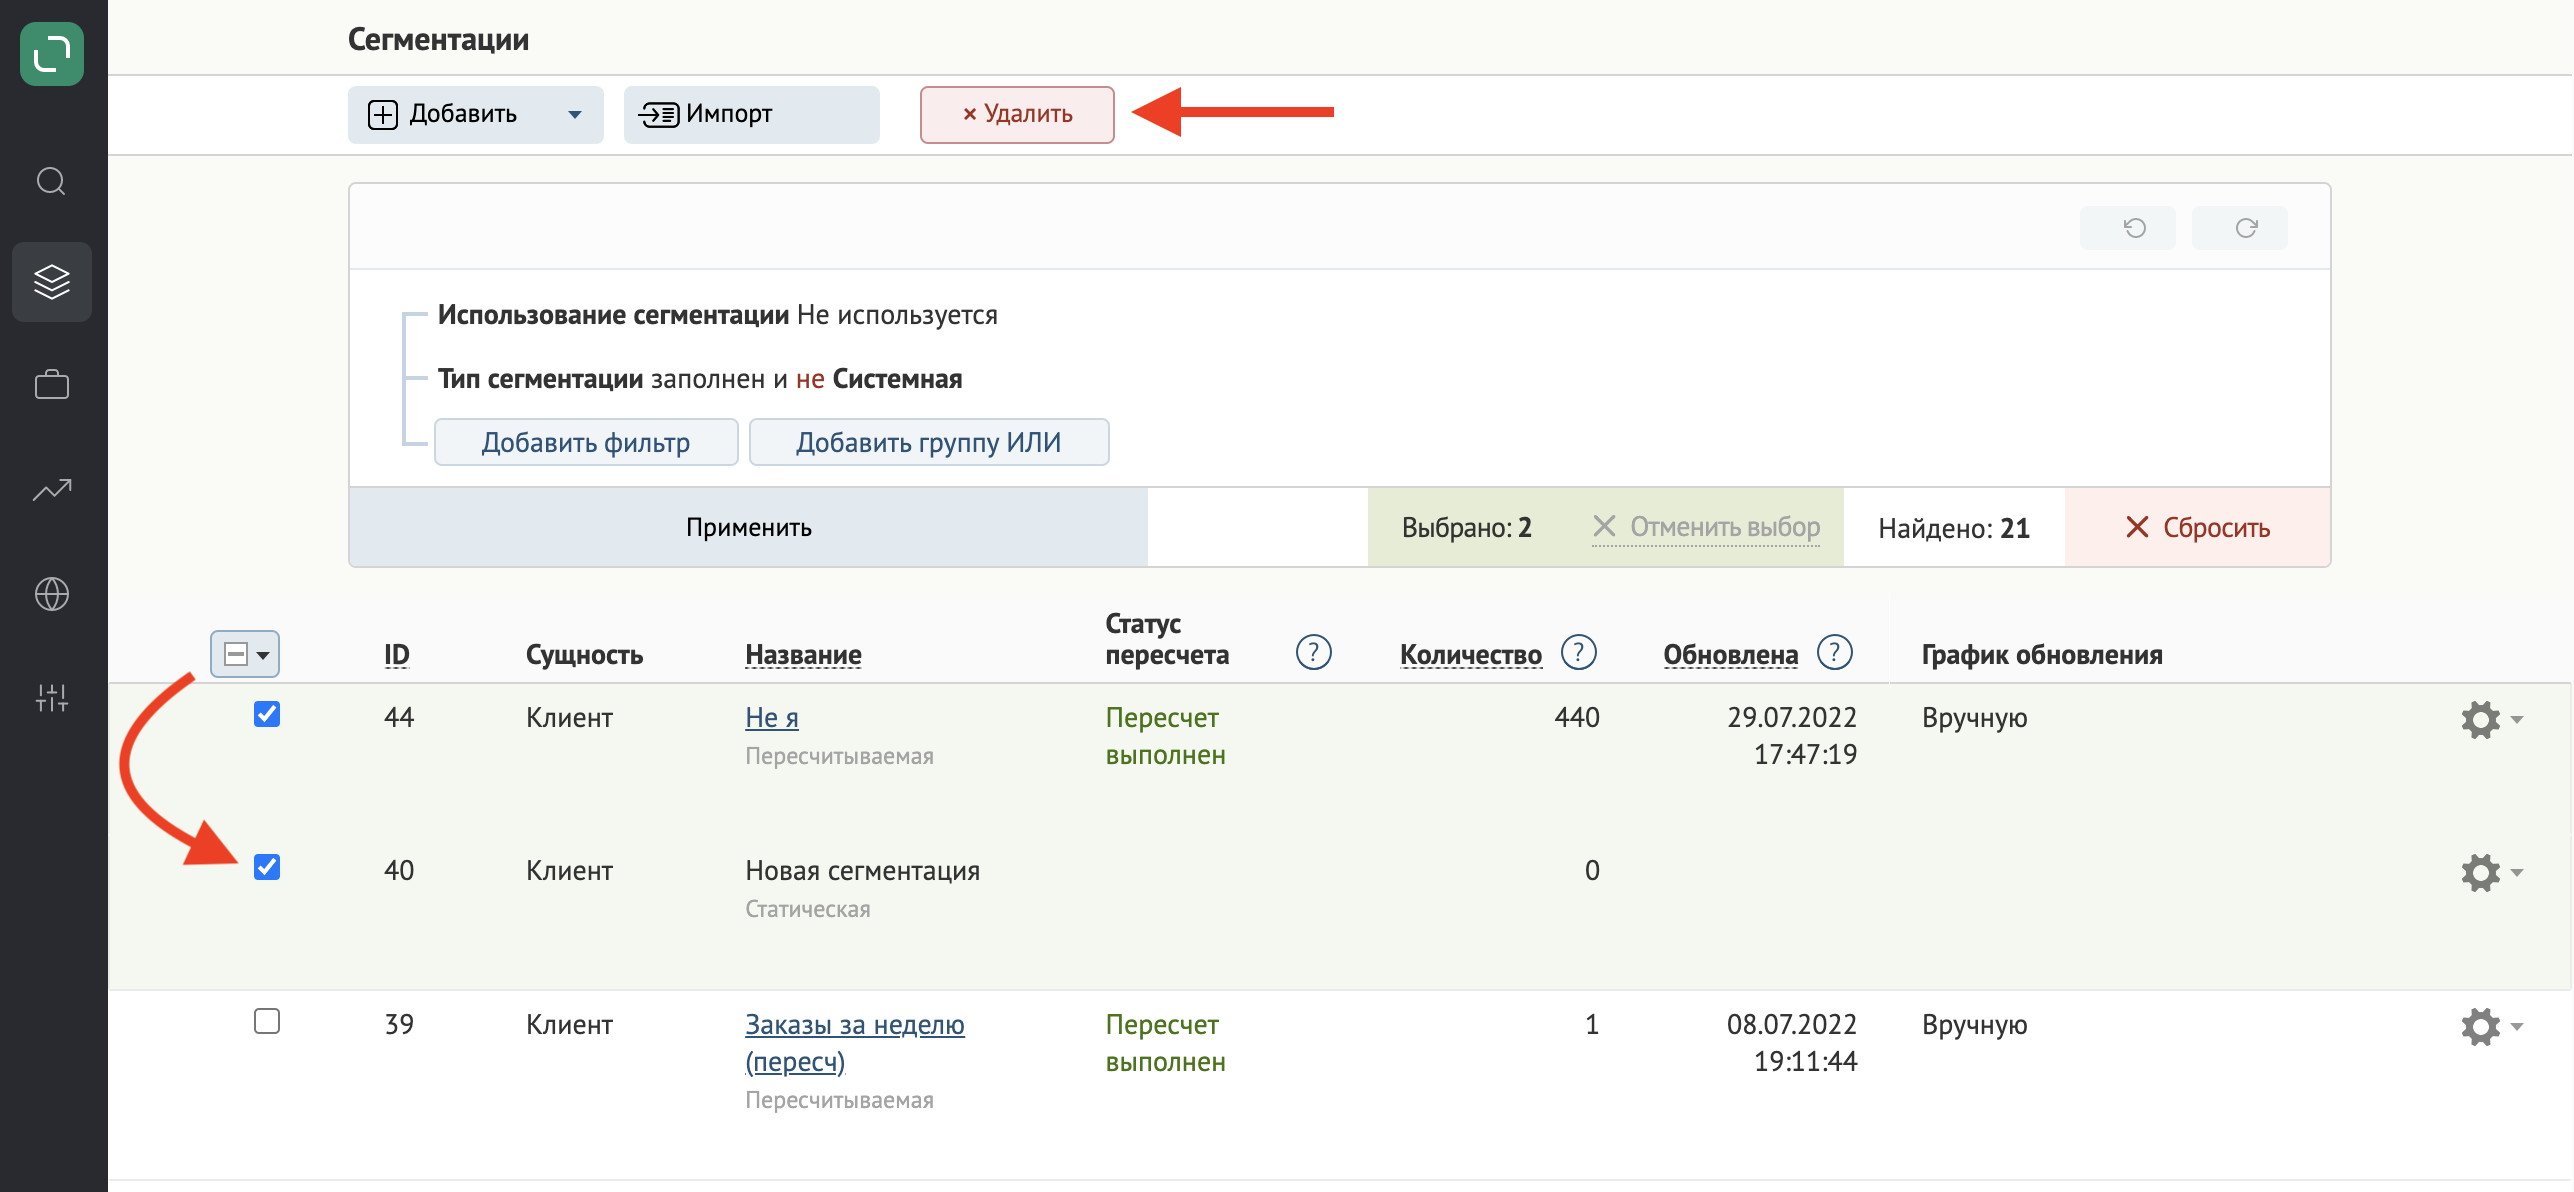Screen dimensions: 2574x1192
Task: Open search from the sidebar magnifier icon
Action: 52,181
